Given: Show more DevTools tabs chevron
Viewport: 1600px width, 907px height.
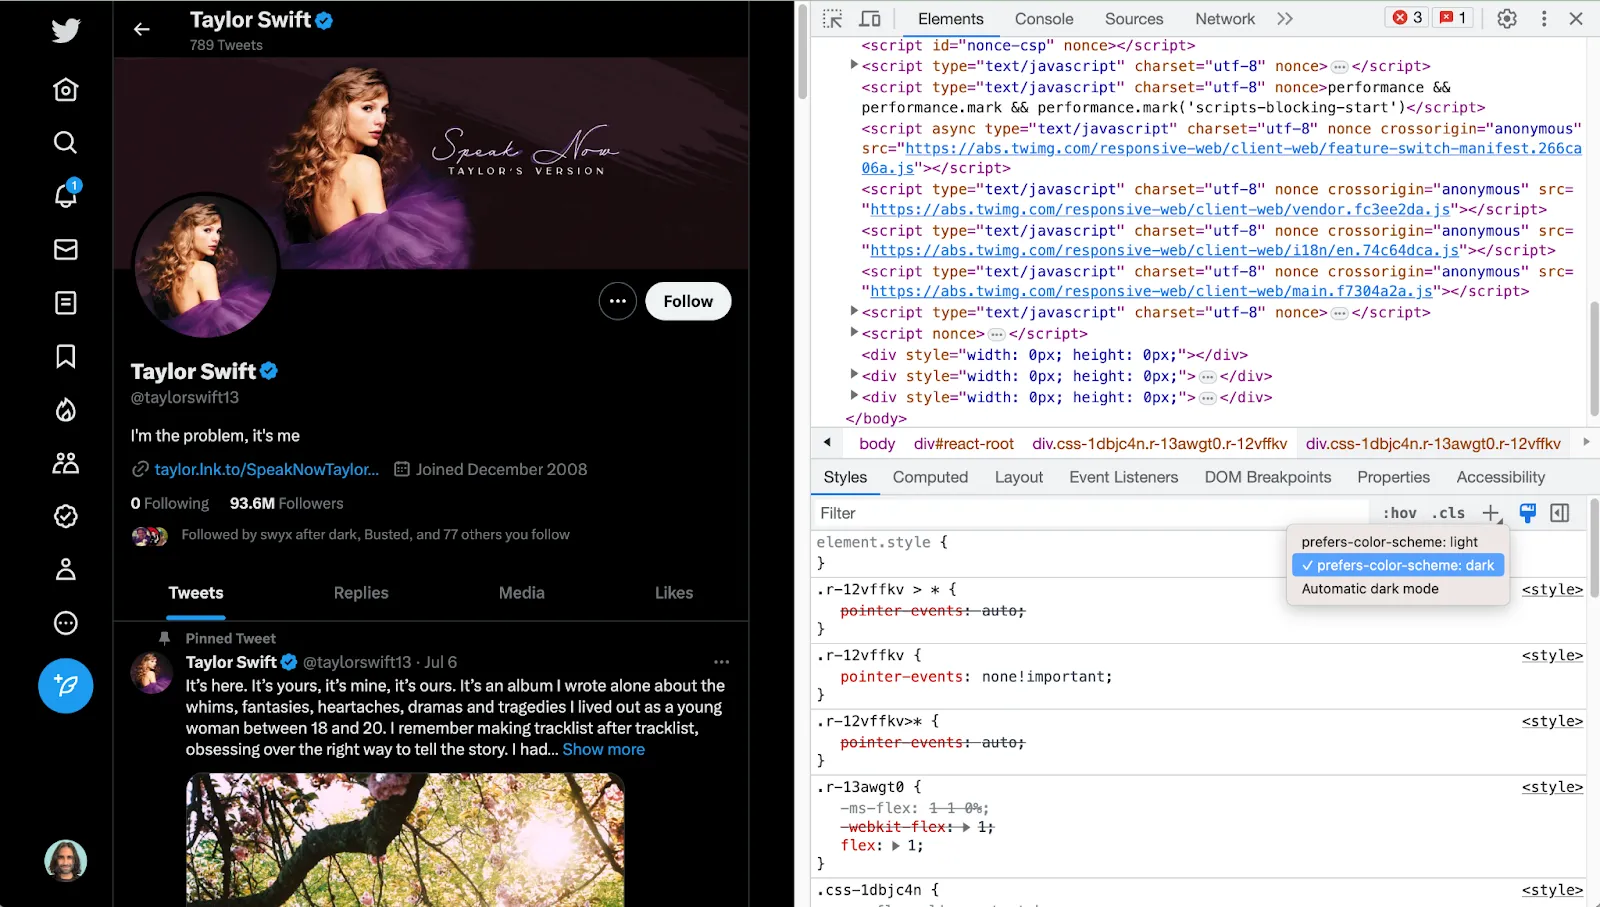Looking at the screenshot, I should (x=1285, y=19).
